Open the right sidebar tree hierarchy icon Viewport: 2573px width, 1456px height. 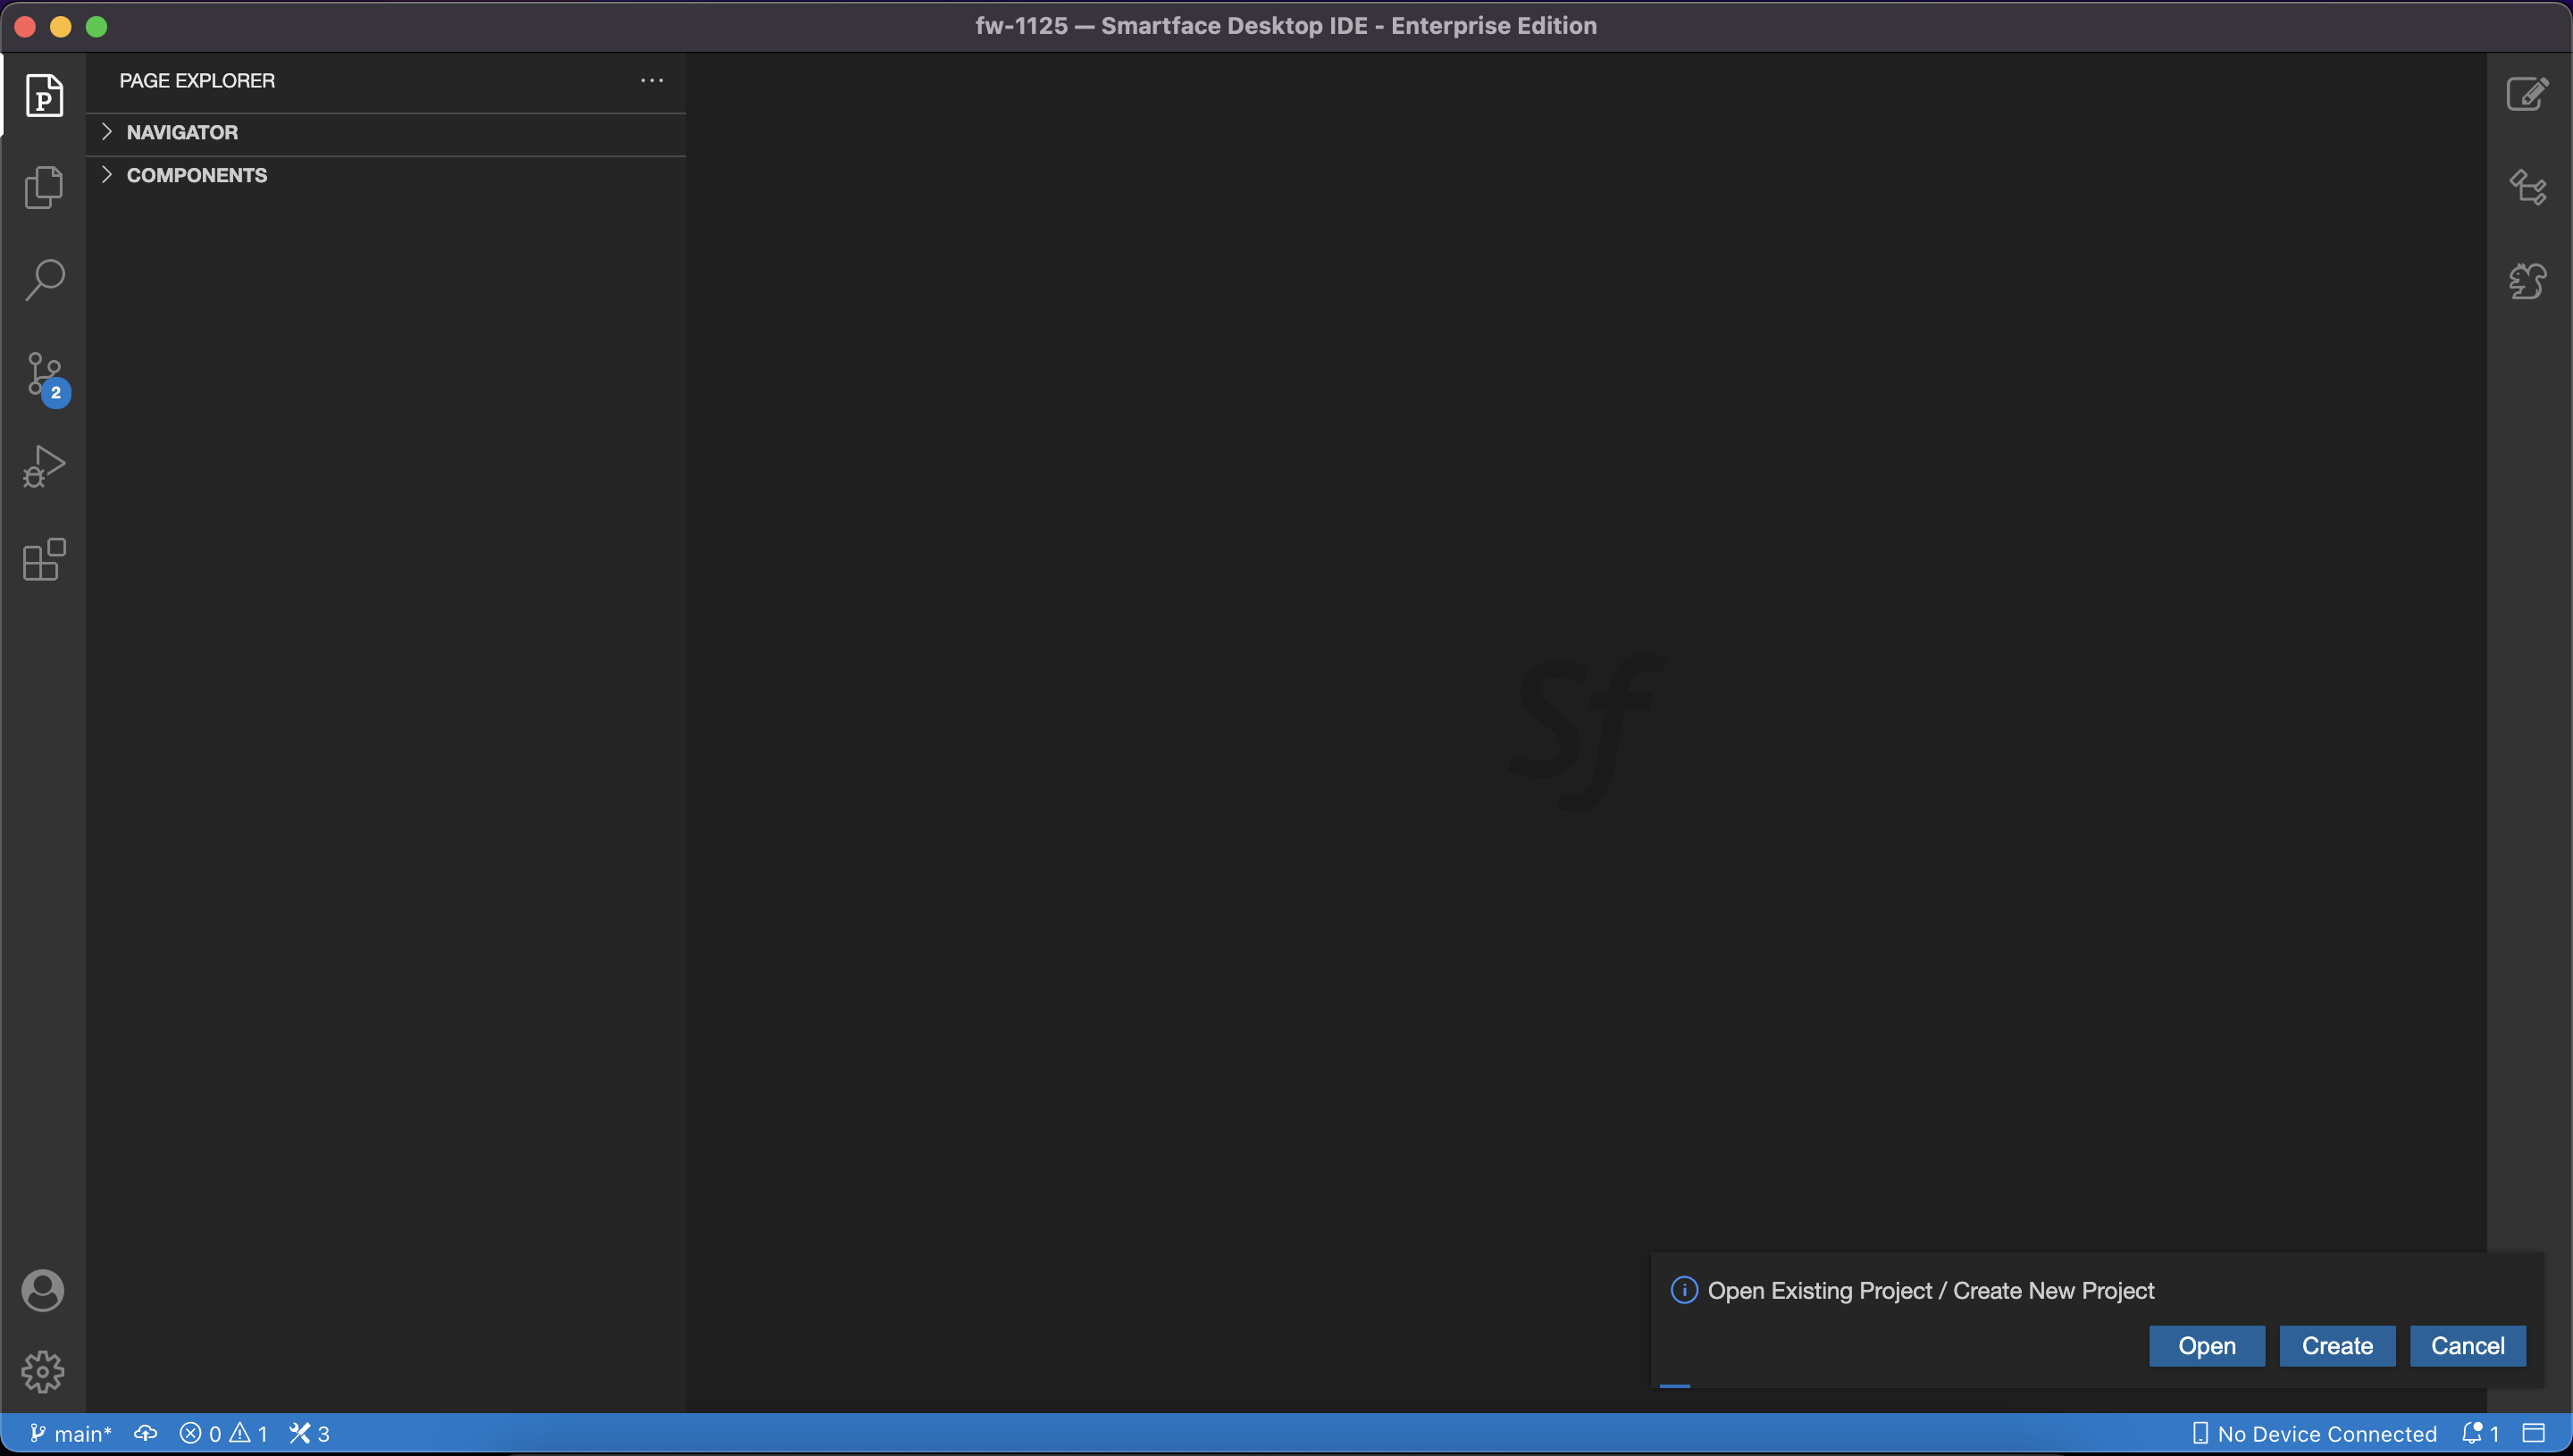coord(2527,187)
